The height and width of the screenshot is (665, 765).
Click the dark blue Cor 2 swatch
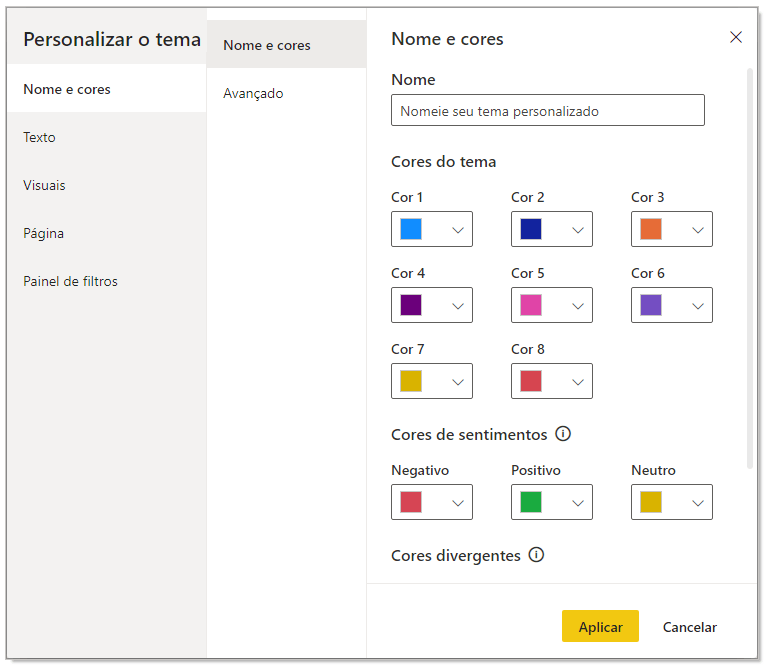(x=531, y=229)
